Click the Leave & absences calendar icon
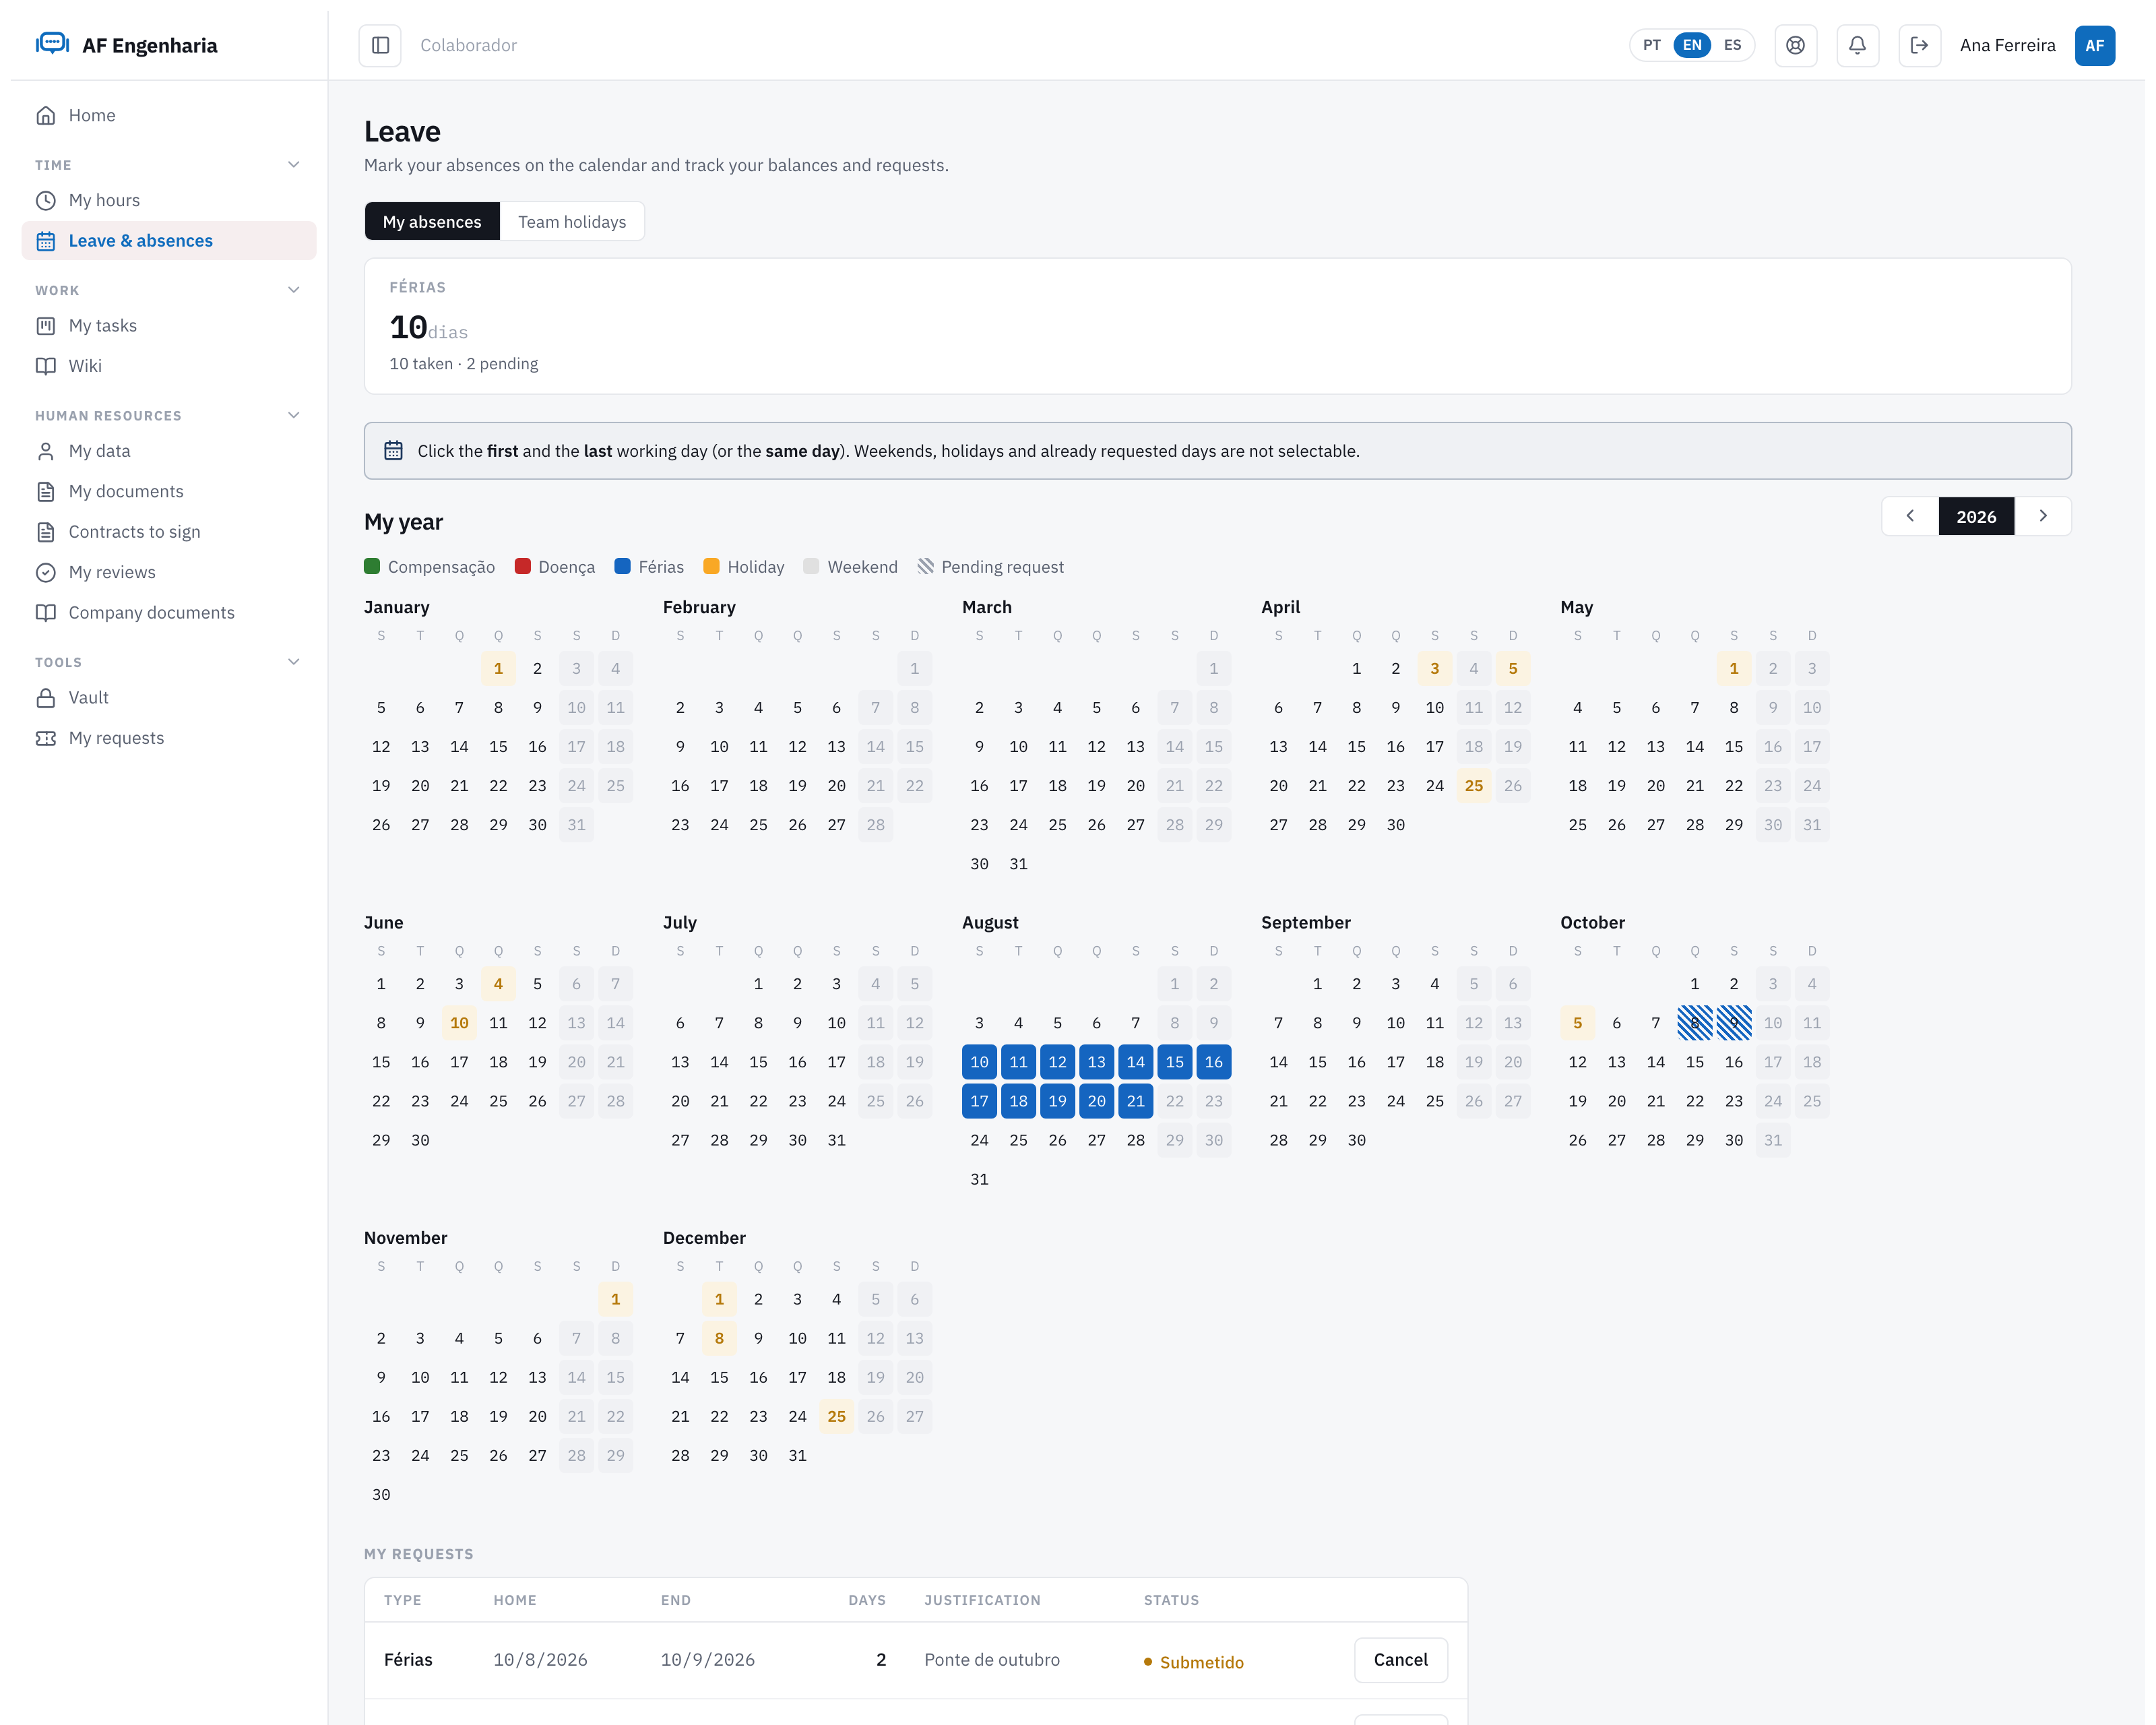The width and height of the screenshot is (2156, 1725). (x=46, y=241)
